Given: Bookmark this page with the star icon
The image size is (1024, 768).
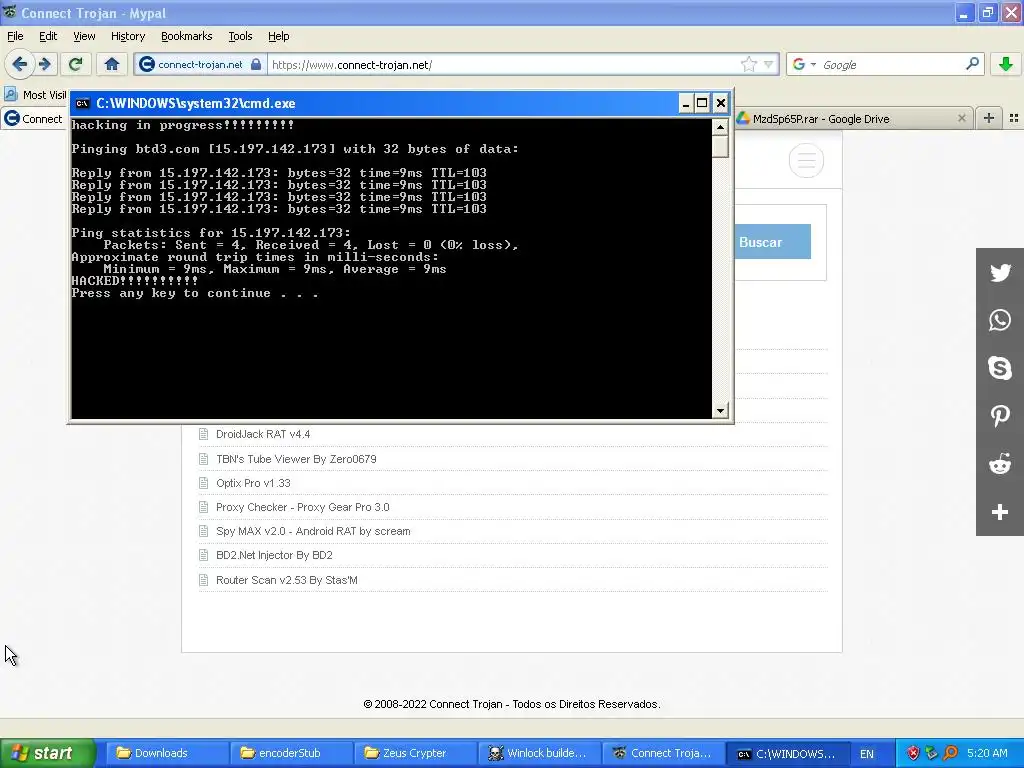Looking at the screenshot, I should click(x=748, y=64).
